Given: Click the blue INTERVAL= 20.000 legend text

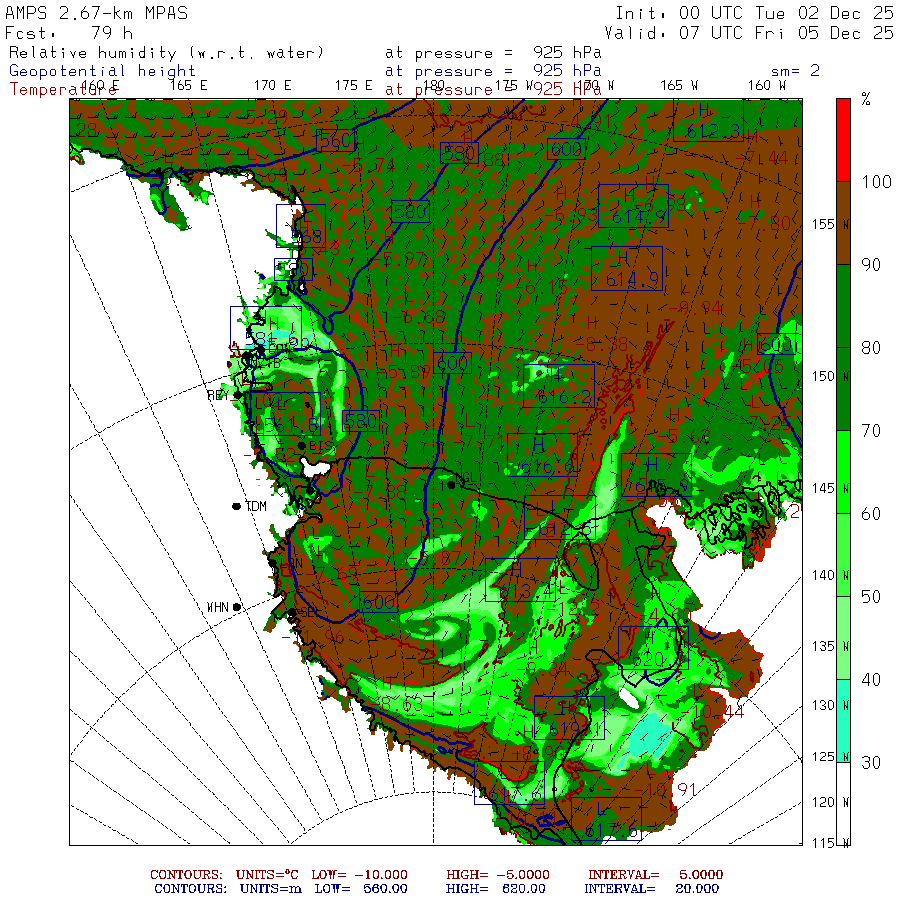Looking at the screenshot, I should (x=651, y=889).
